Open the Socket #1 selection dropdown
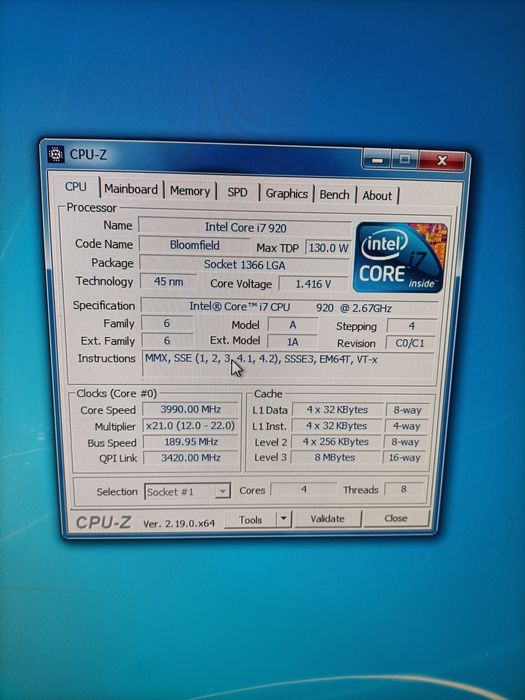 pyautogui.click(x=187, y=492)
